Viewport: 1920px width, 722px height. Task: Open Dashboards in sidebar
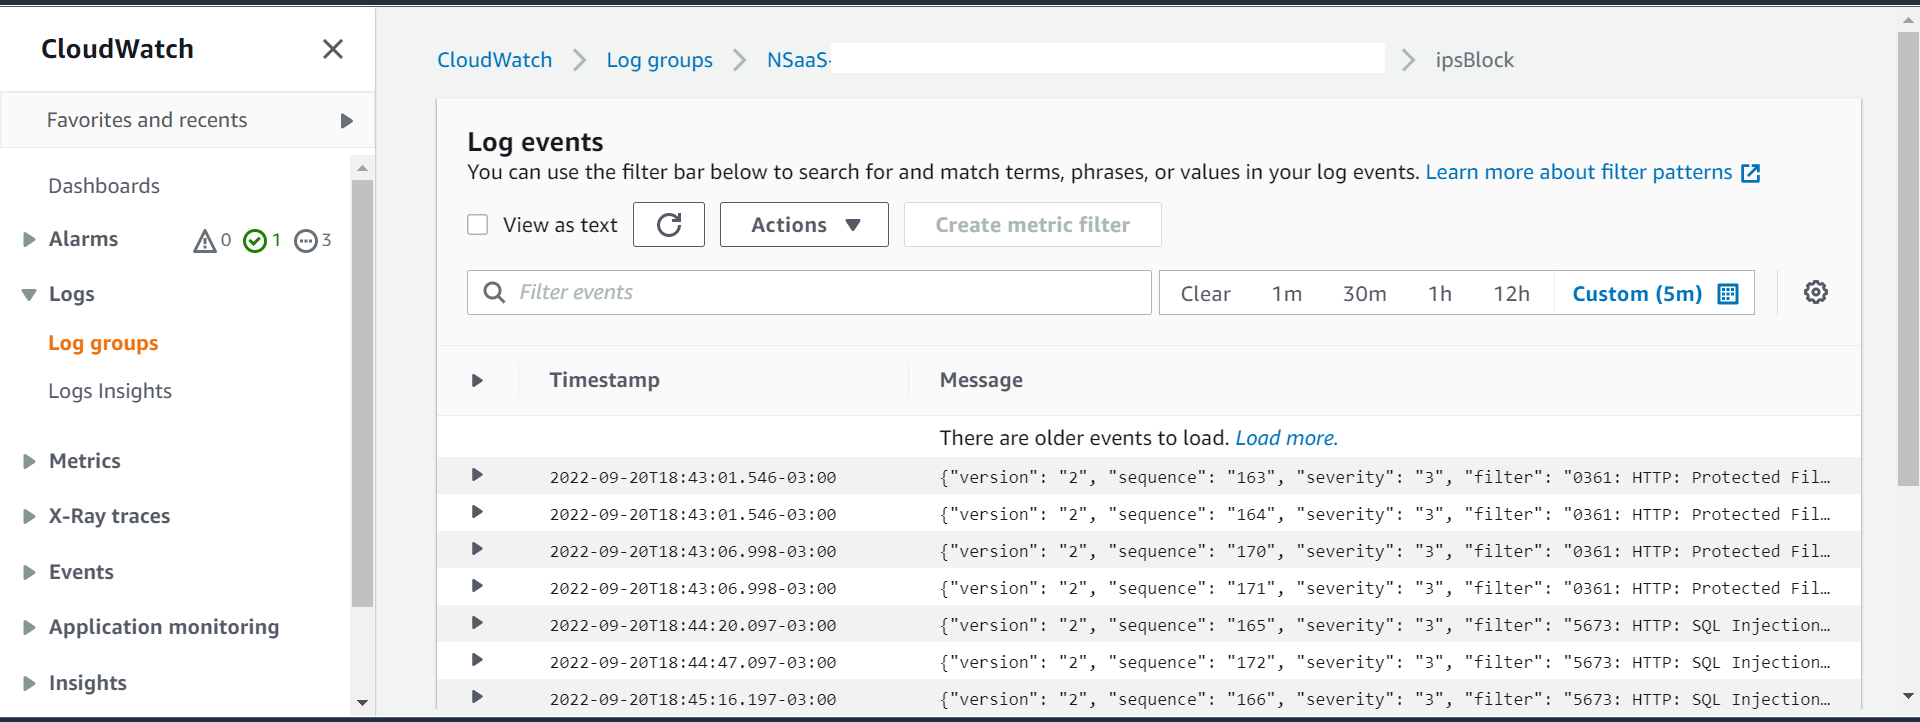tap(104, 186)
